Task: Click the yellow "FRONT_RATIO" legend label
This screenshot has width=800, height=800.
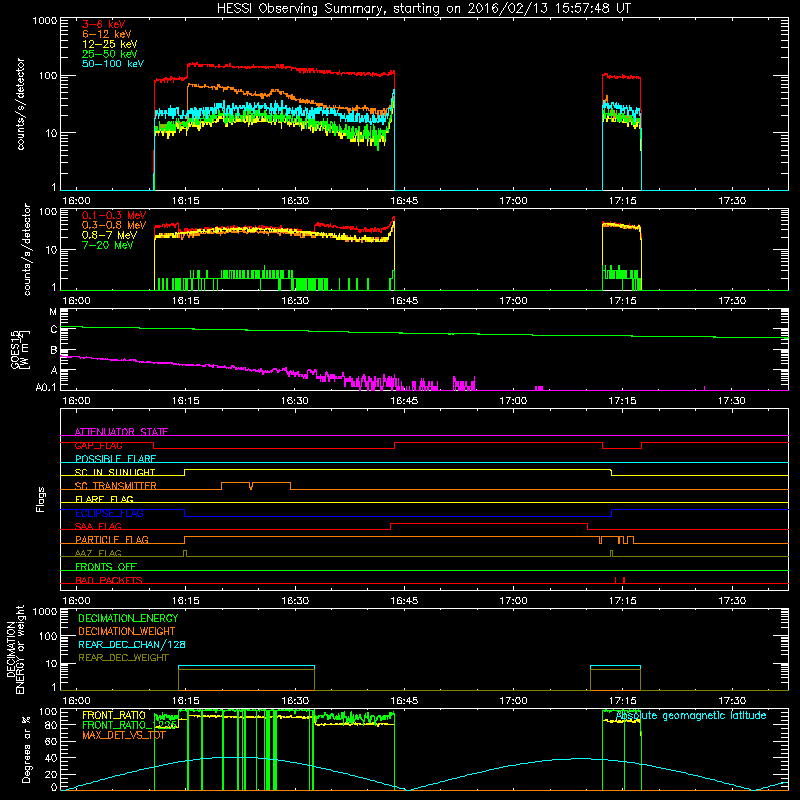Action: tap(114, 715)
